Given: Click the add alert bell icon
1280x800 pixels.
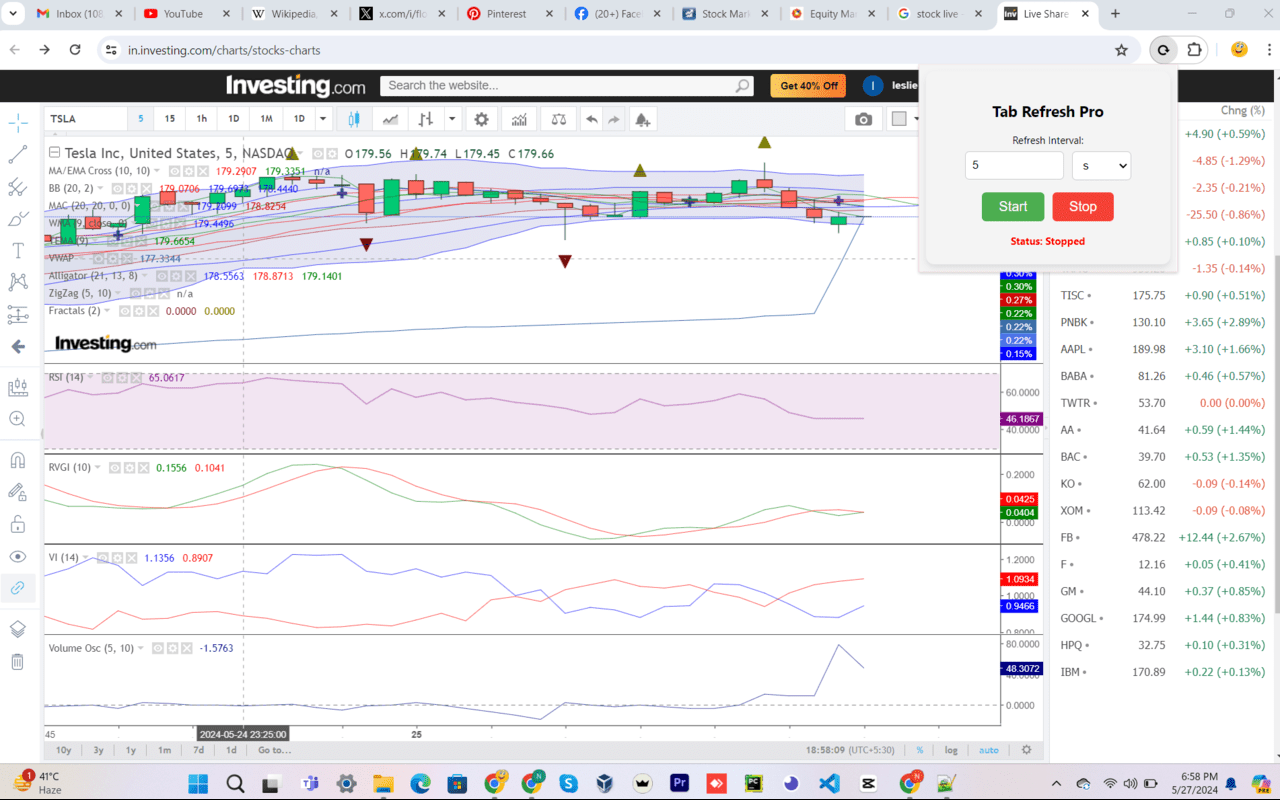Looking at the screenshot, I should (642, 119).
